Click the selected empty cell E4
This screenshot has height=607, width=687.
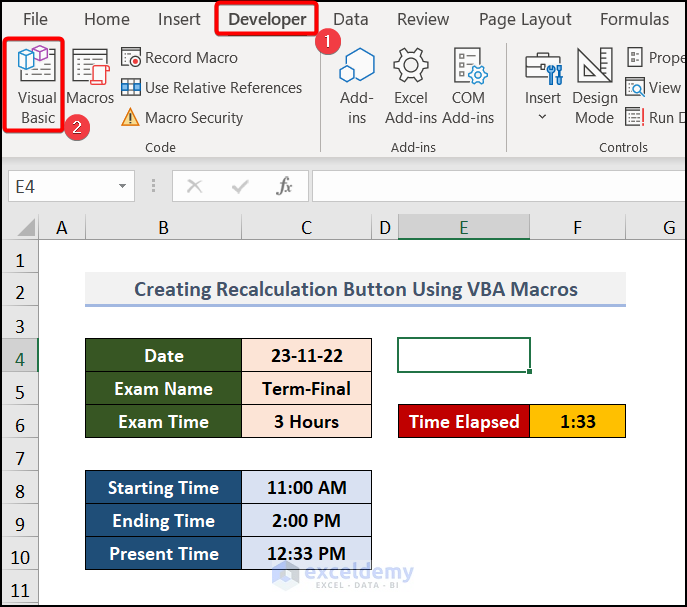point(464,355)
